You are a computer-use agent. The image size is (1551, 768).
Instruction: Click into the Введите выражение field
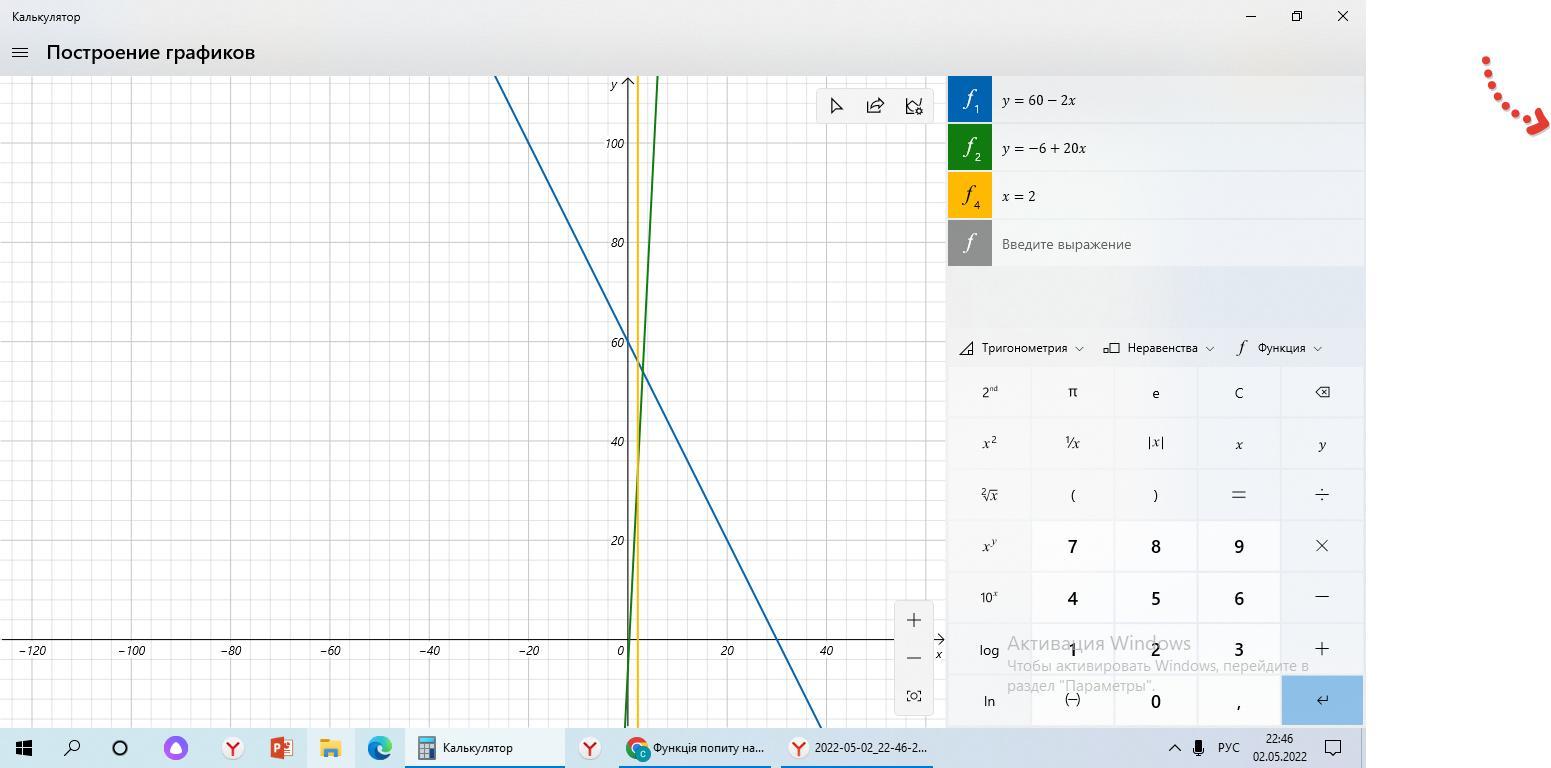(x=1178, y=244)
